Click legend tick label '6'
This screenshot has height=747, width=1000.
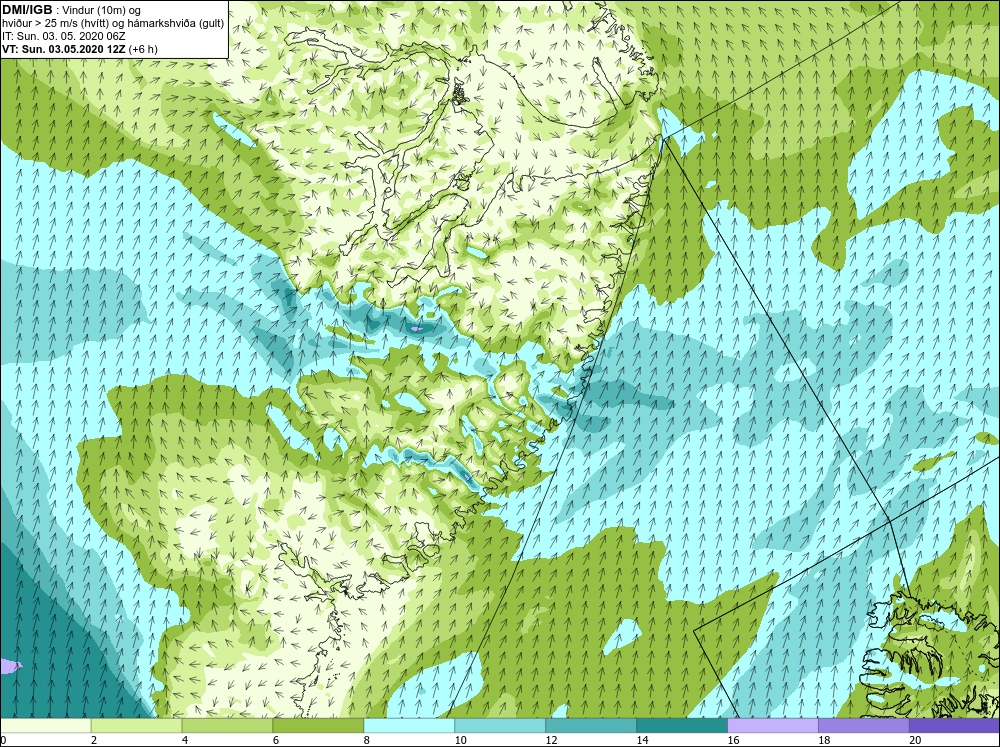[276, 740]
